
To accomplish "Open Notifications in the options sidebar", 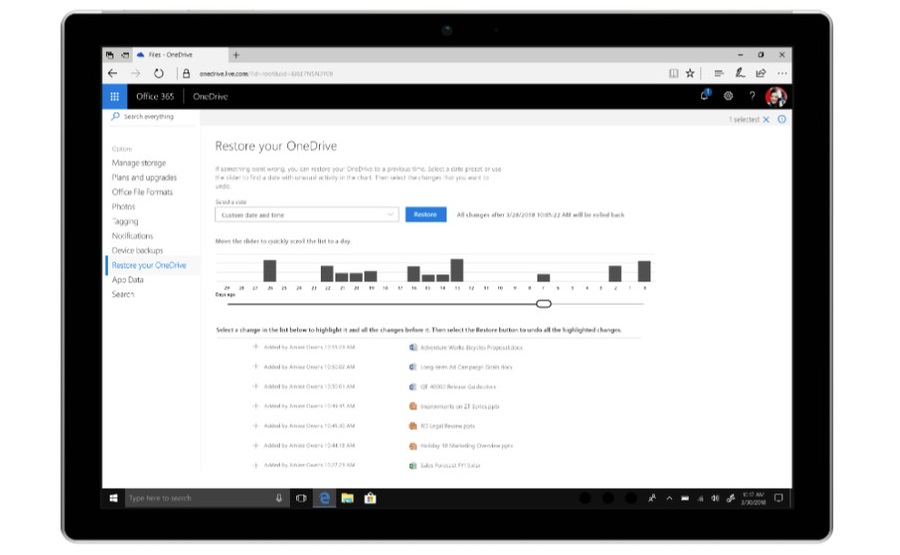I will (x=133, y=236).
